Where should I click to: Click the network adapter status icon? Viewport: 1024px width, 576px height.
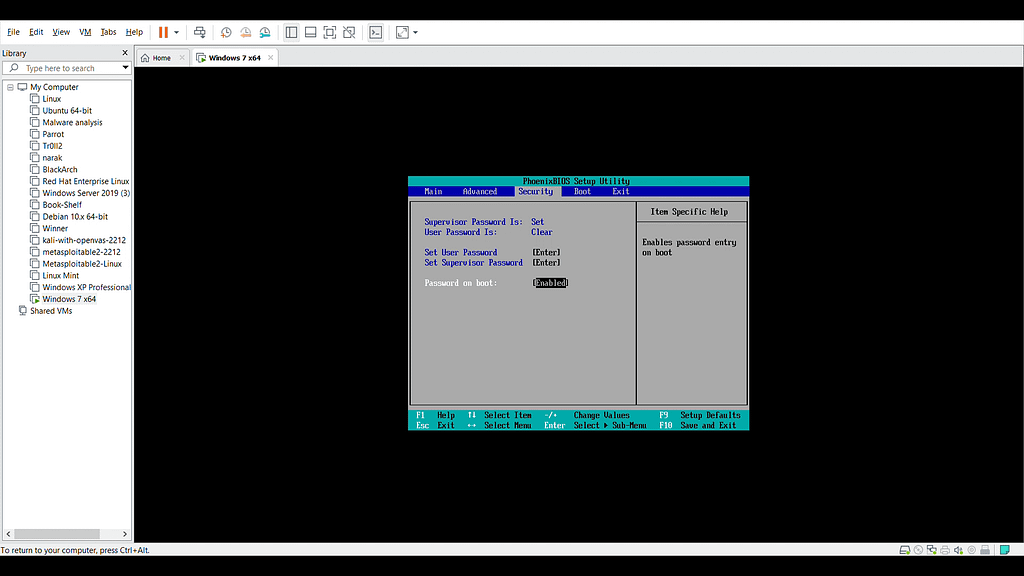pyautogui.click(x=931, y=550)
